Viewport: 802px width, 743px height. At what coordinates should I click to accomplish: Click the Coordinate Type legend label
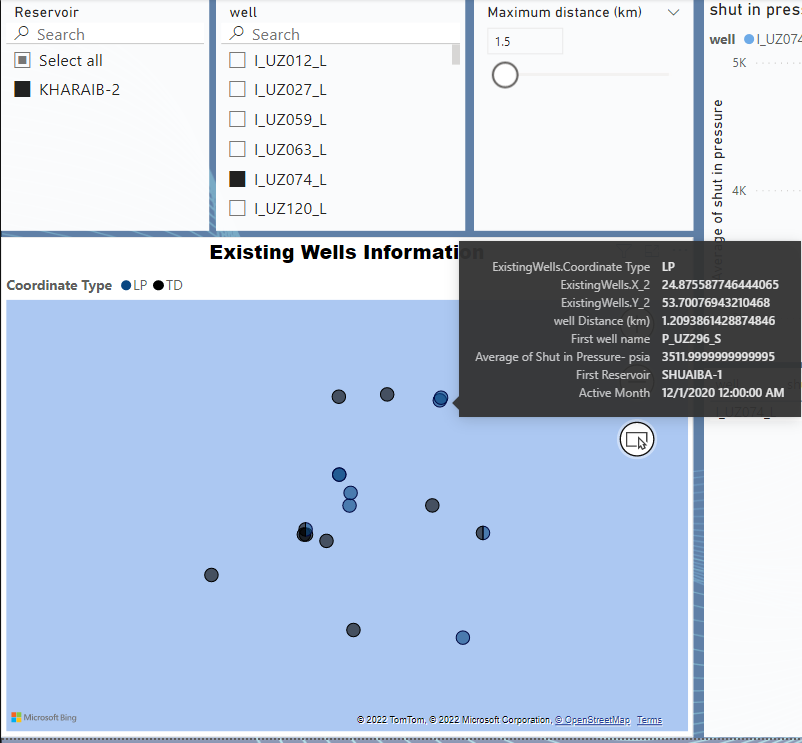[59, 285]
